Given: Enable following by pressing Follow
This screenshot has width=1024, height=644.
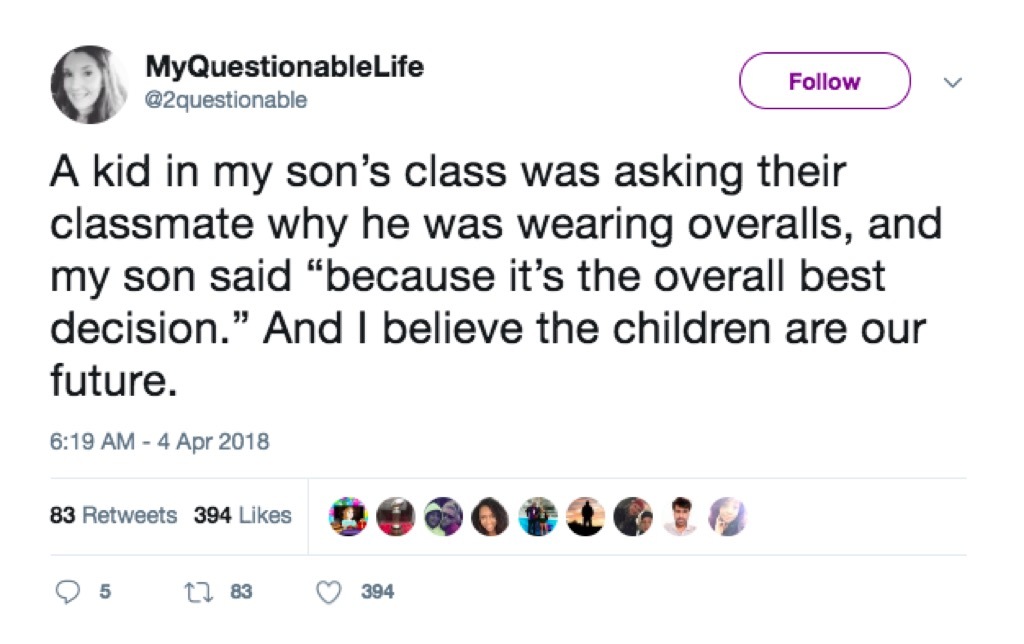Looking at the screenshot, I should (x=823, y=81).
